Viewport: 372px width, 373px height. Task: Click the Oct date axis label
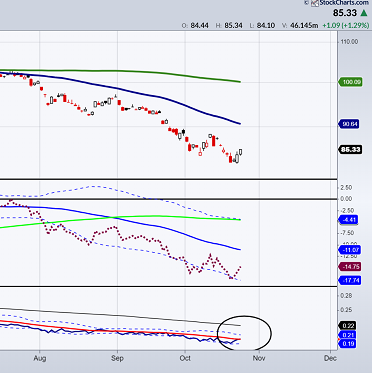tap(185, 359)
